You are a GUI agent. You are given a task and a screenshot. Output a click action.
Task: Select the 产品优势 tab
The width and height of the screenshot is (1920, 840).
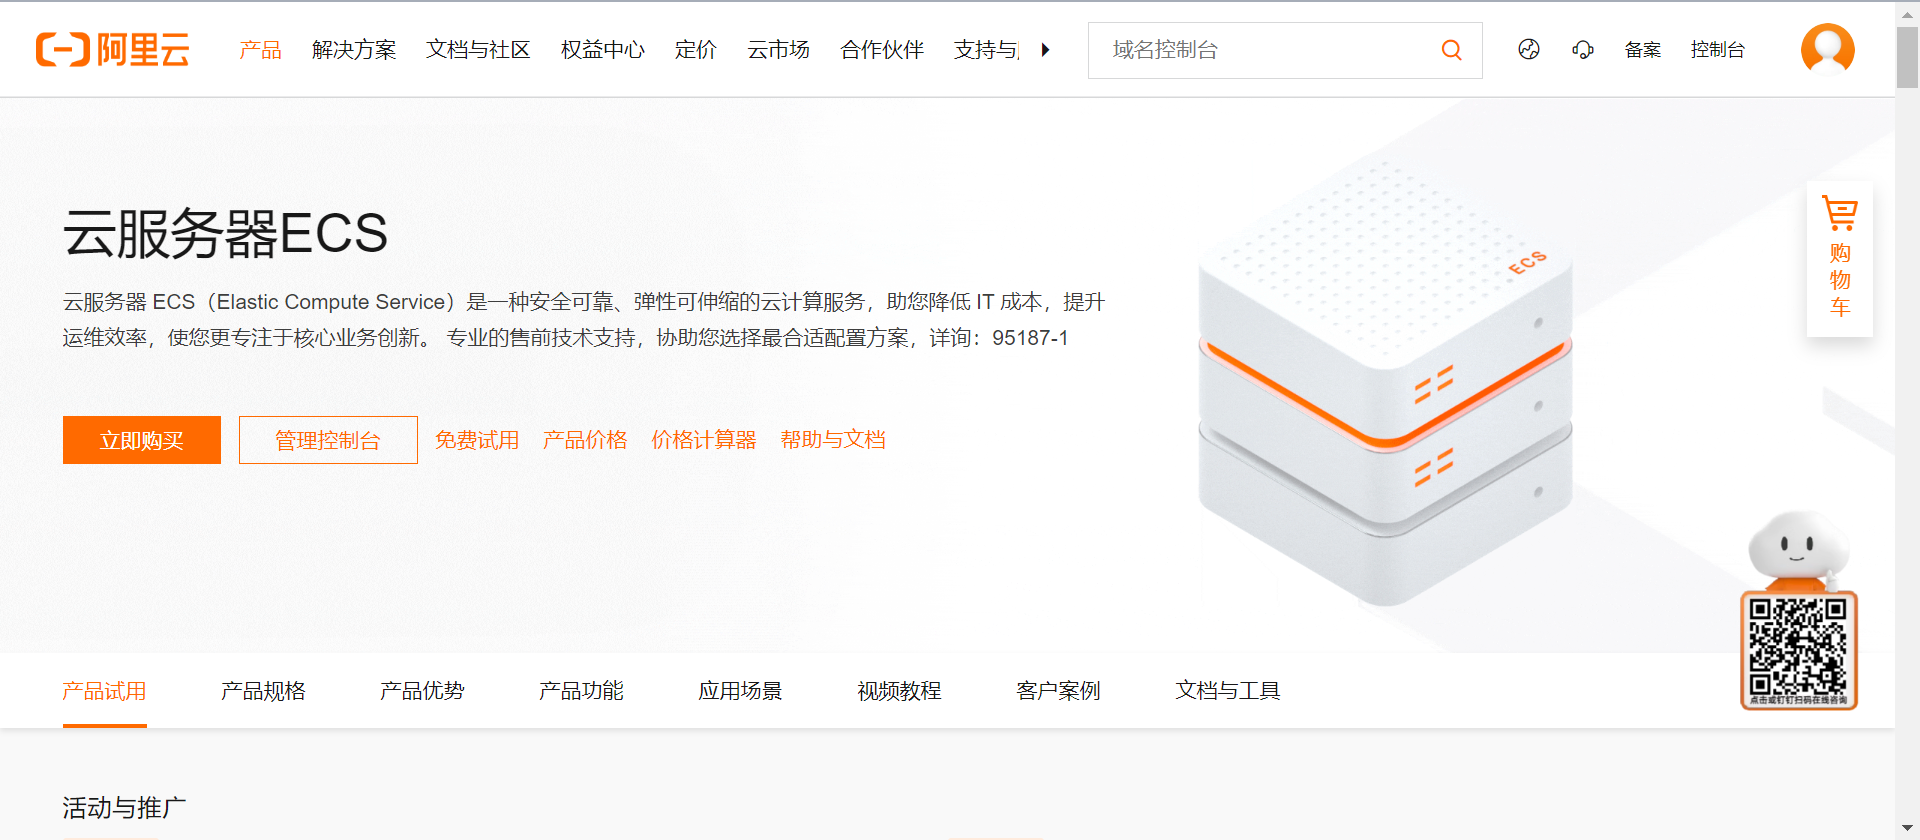(x=422, y=691)
